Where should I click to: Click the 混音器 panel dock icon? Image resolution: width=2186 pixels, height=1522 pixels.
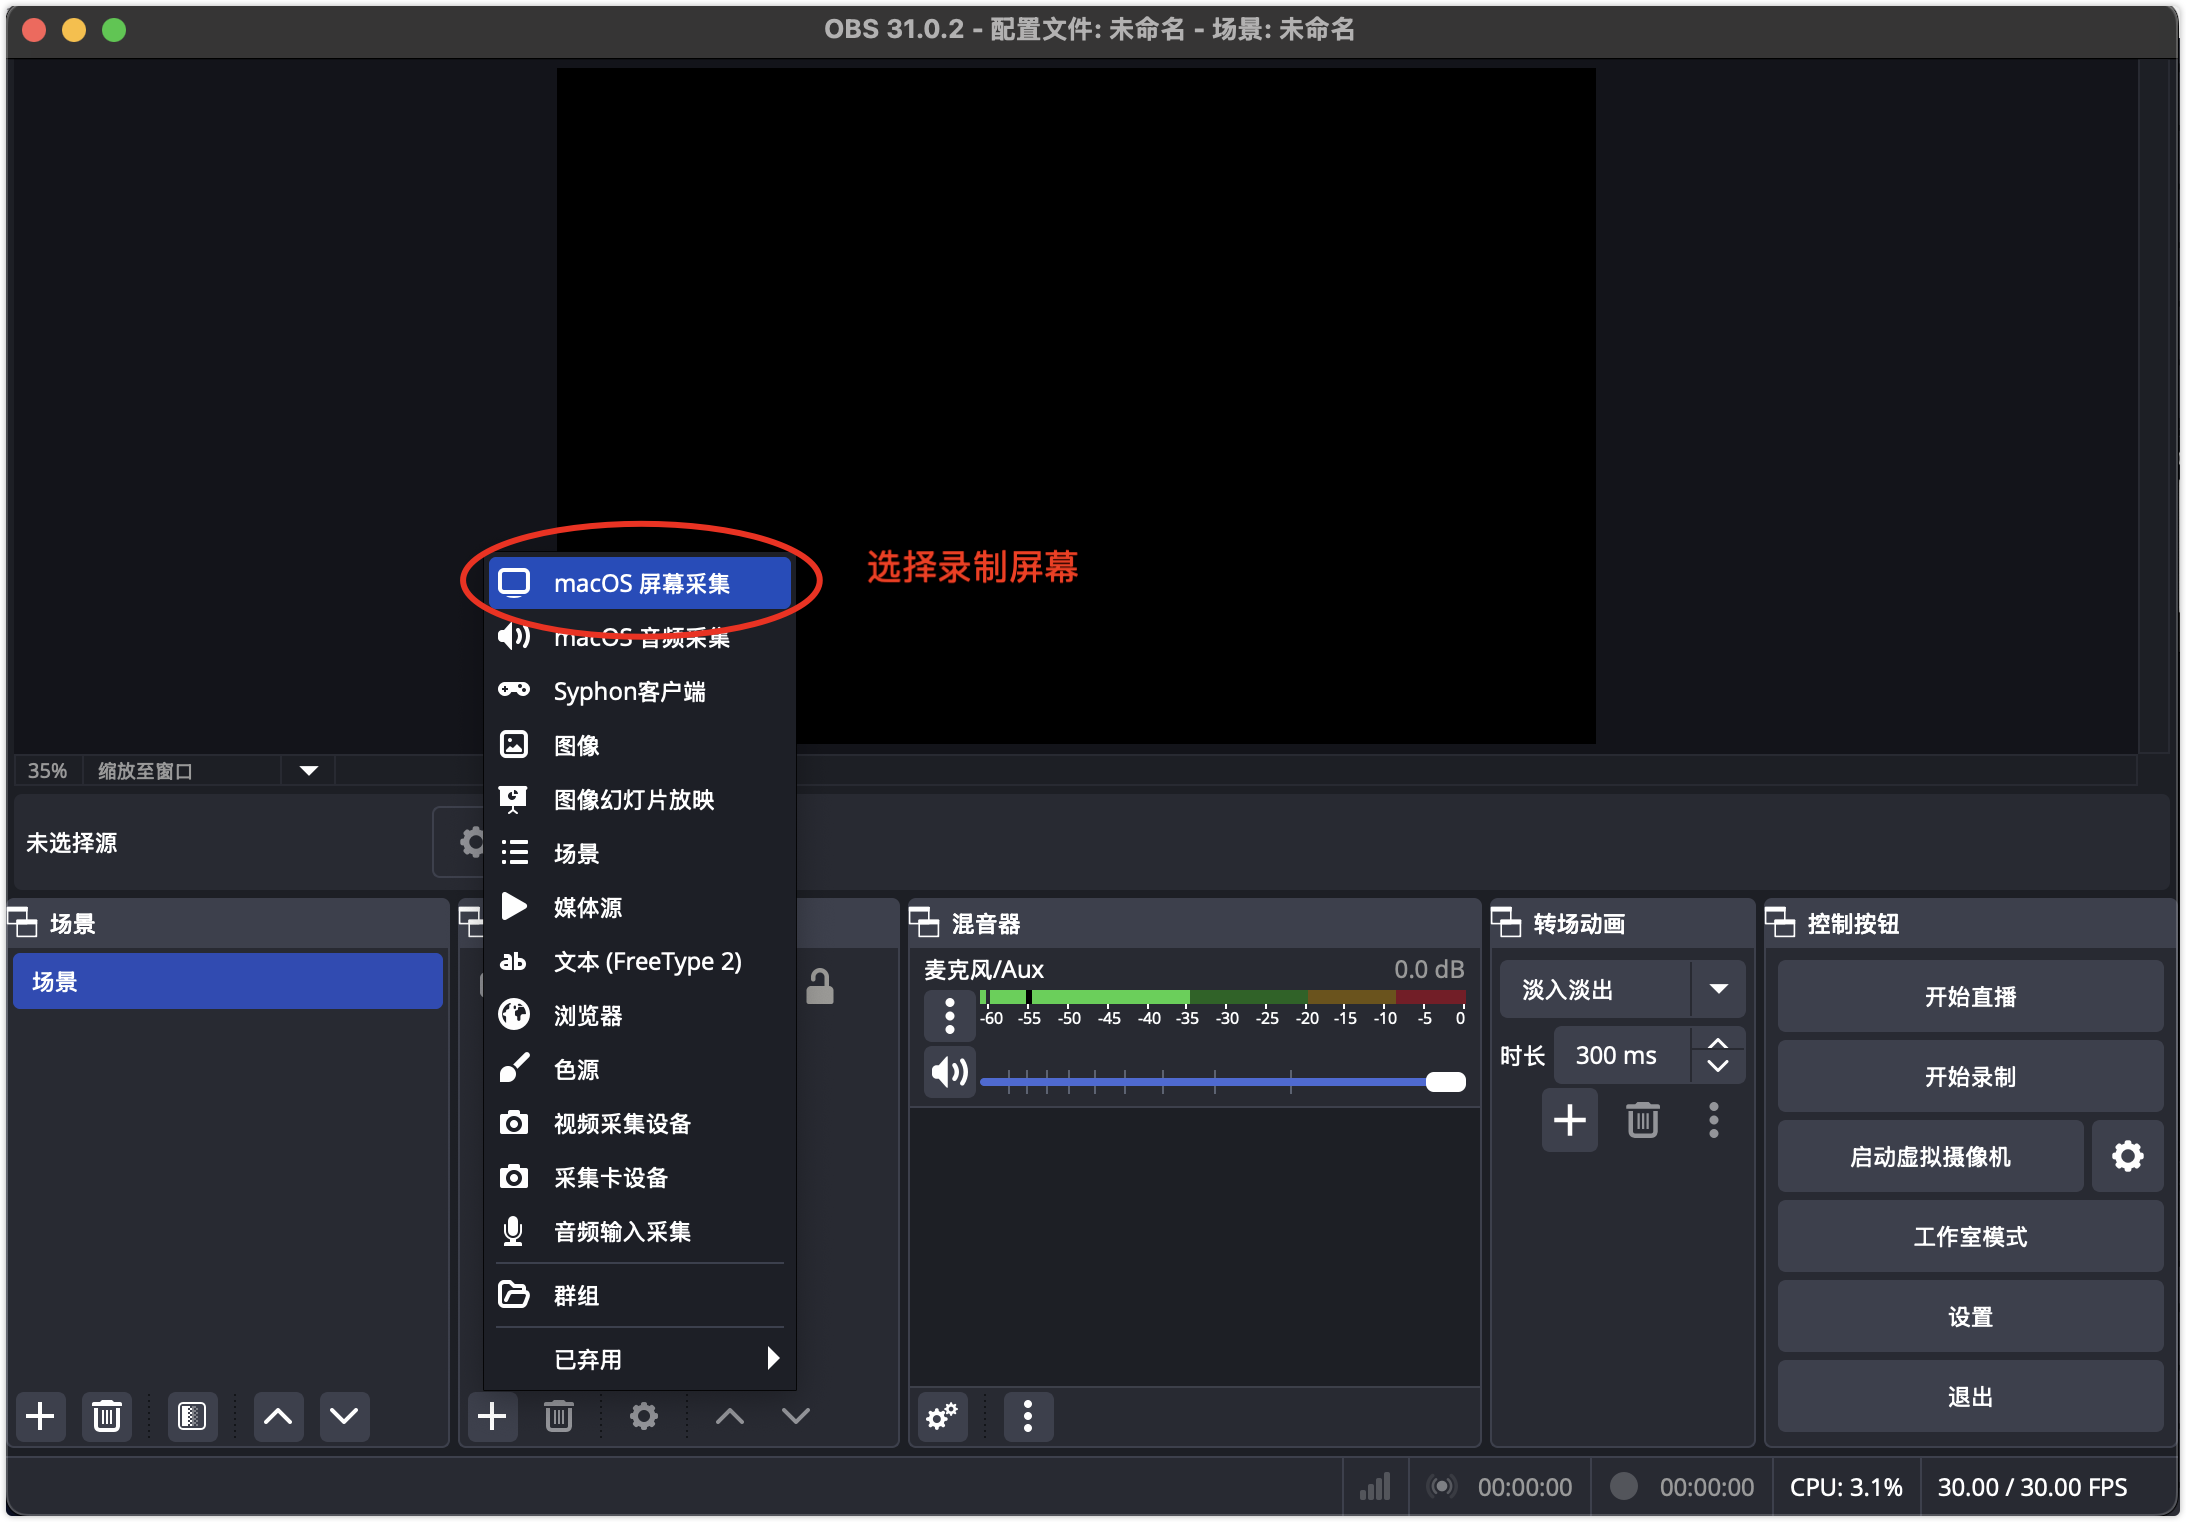click(x=924, y=922)
